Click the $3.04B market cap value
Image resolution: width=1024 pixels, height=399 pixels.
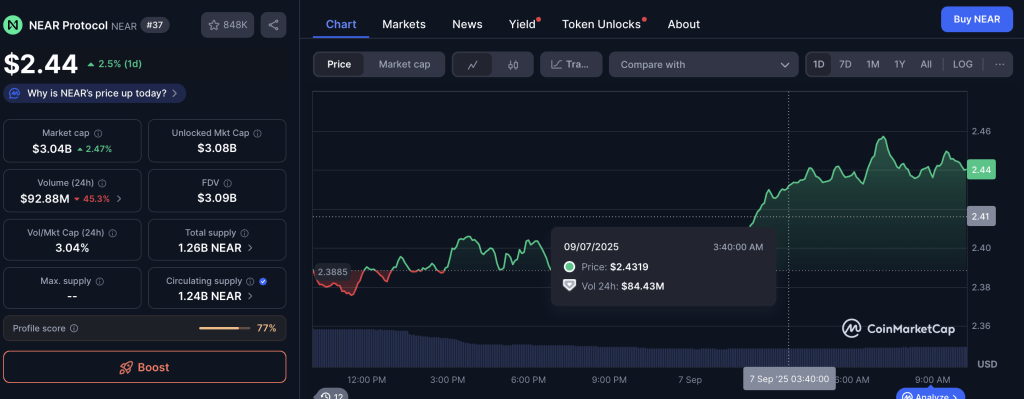tap(52, 148)
